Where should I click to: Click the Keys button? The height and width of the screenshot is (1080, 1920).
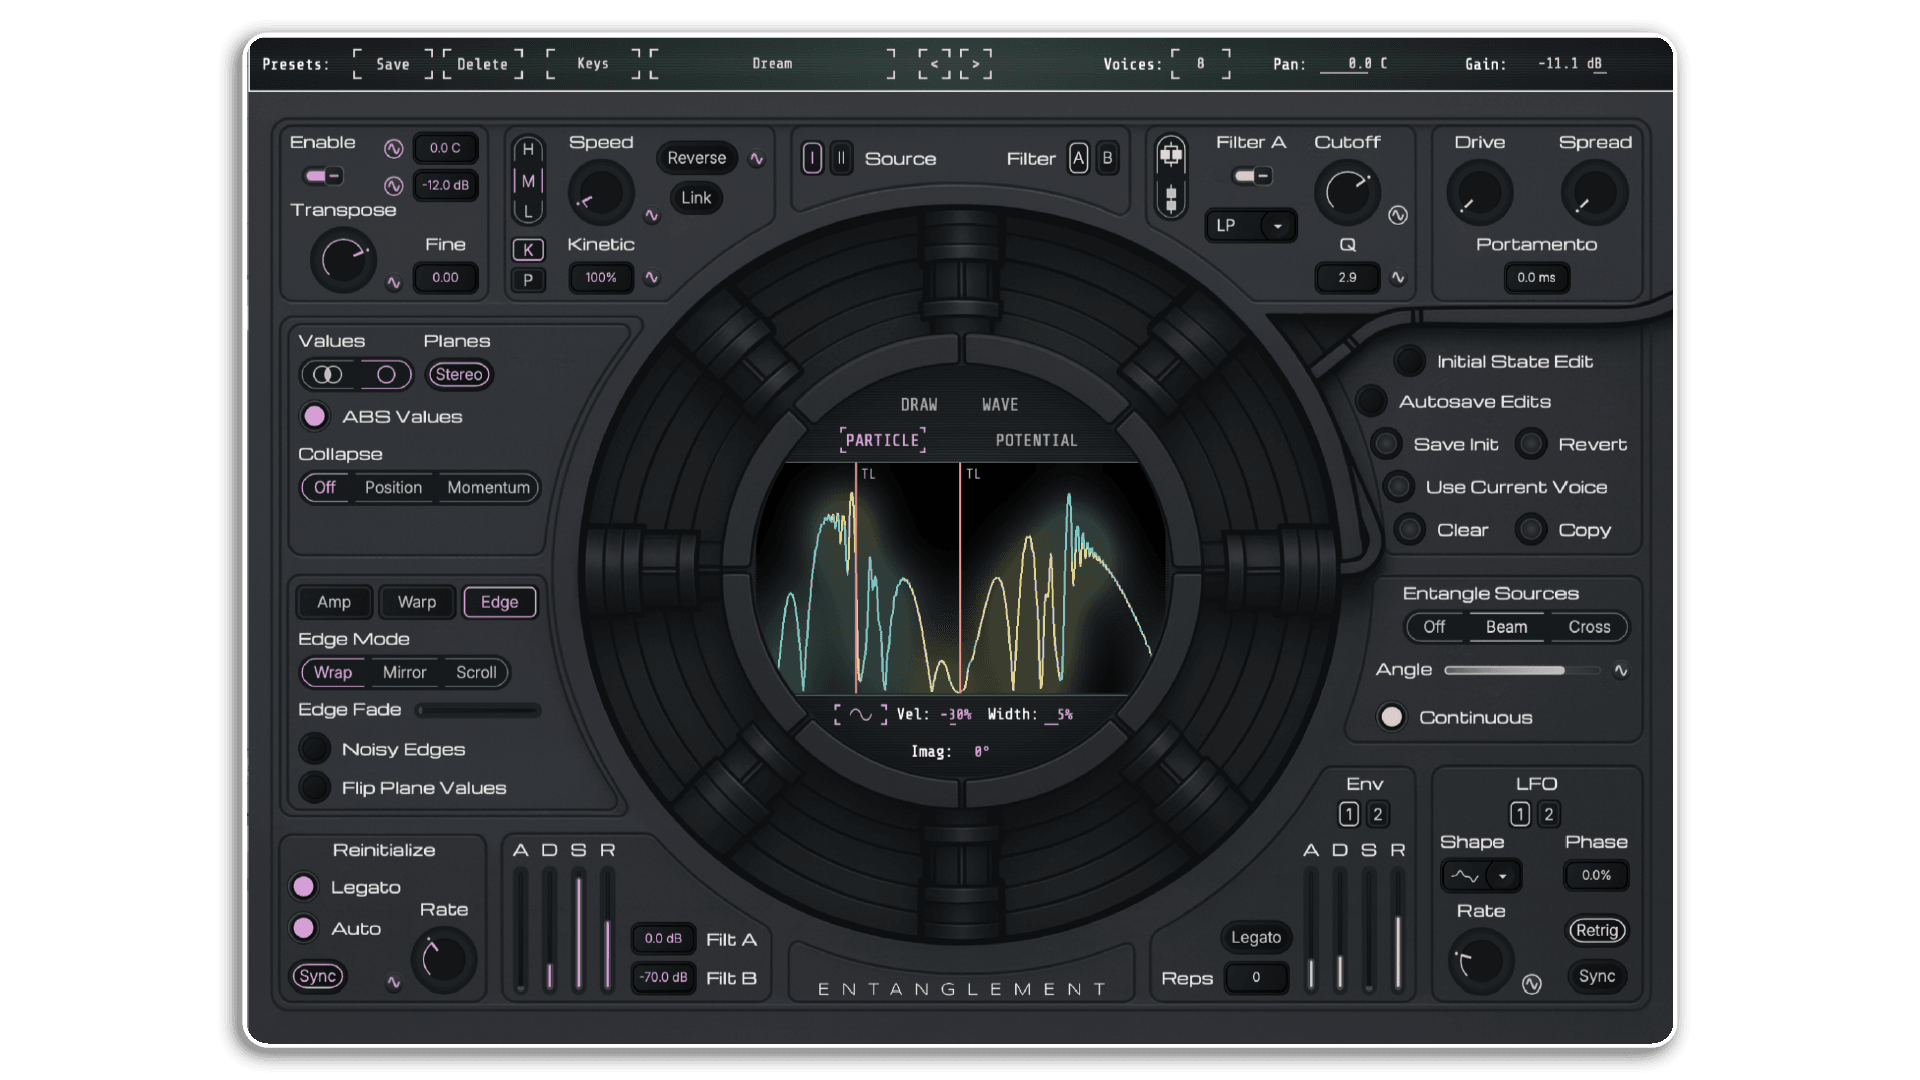[593, 64]
